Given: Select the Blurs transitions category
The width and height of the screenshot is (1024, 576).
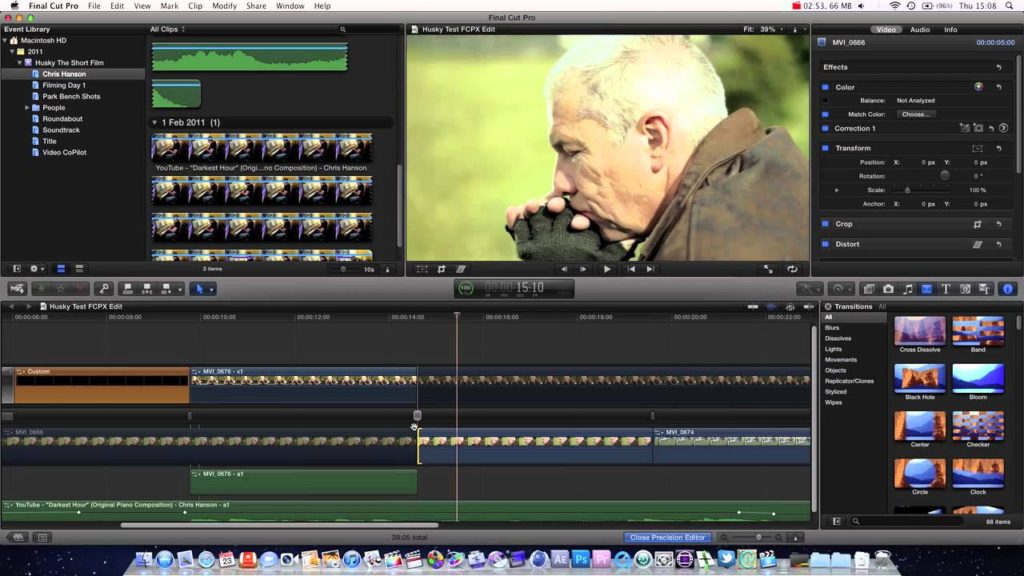Looking at the screenshot, I should (x=832, y=328).
